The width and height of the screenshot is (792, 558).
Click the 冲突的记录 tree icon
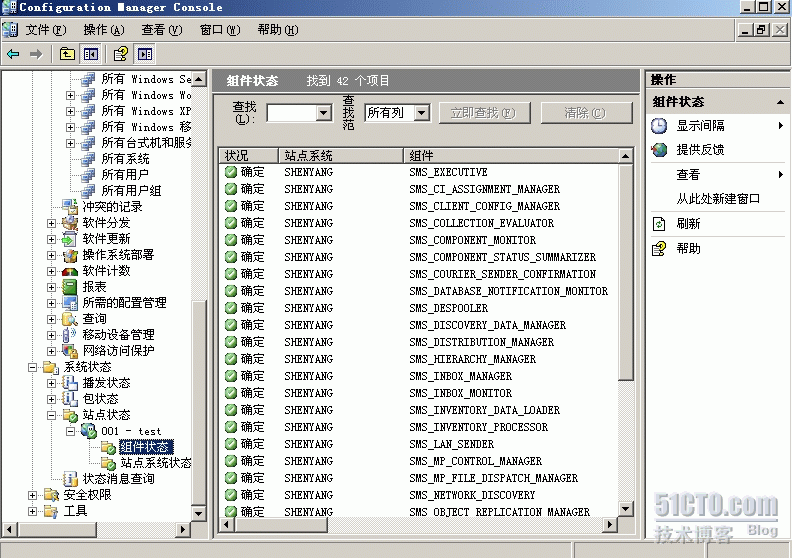(69, 206)
